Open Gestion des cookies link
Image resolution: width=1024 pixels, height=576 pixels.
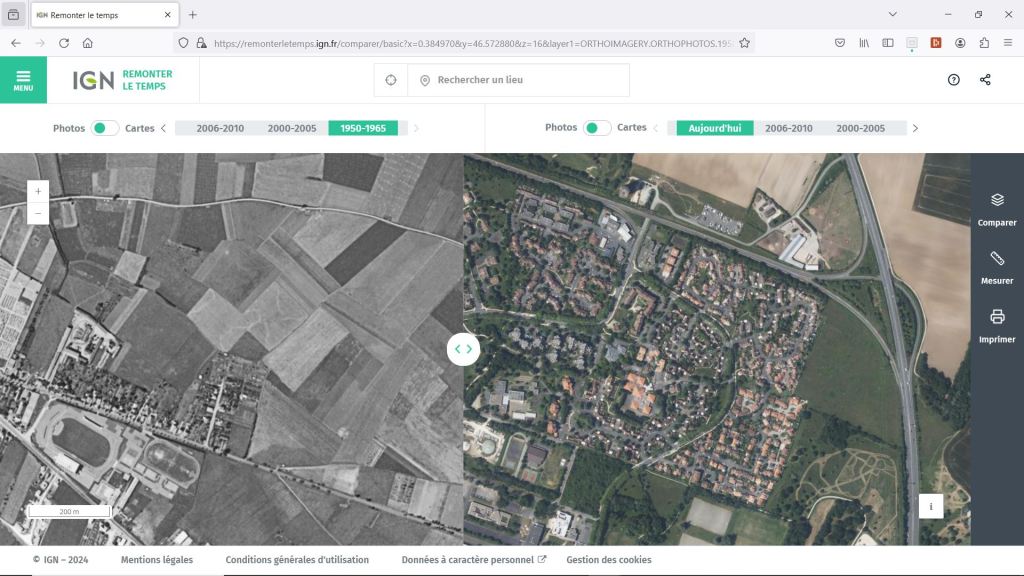point(608,560)
